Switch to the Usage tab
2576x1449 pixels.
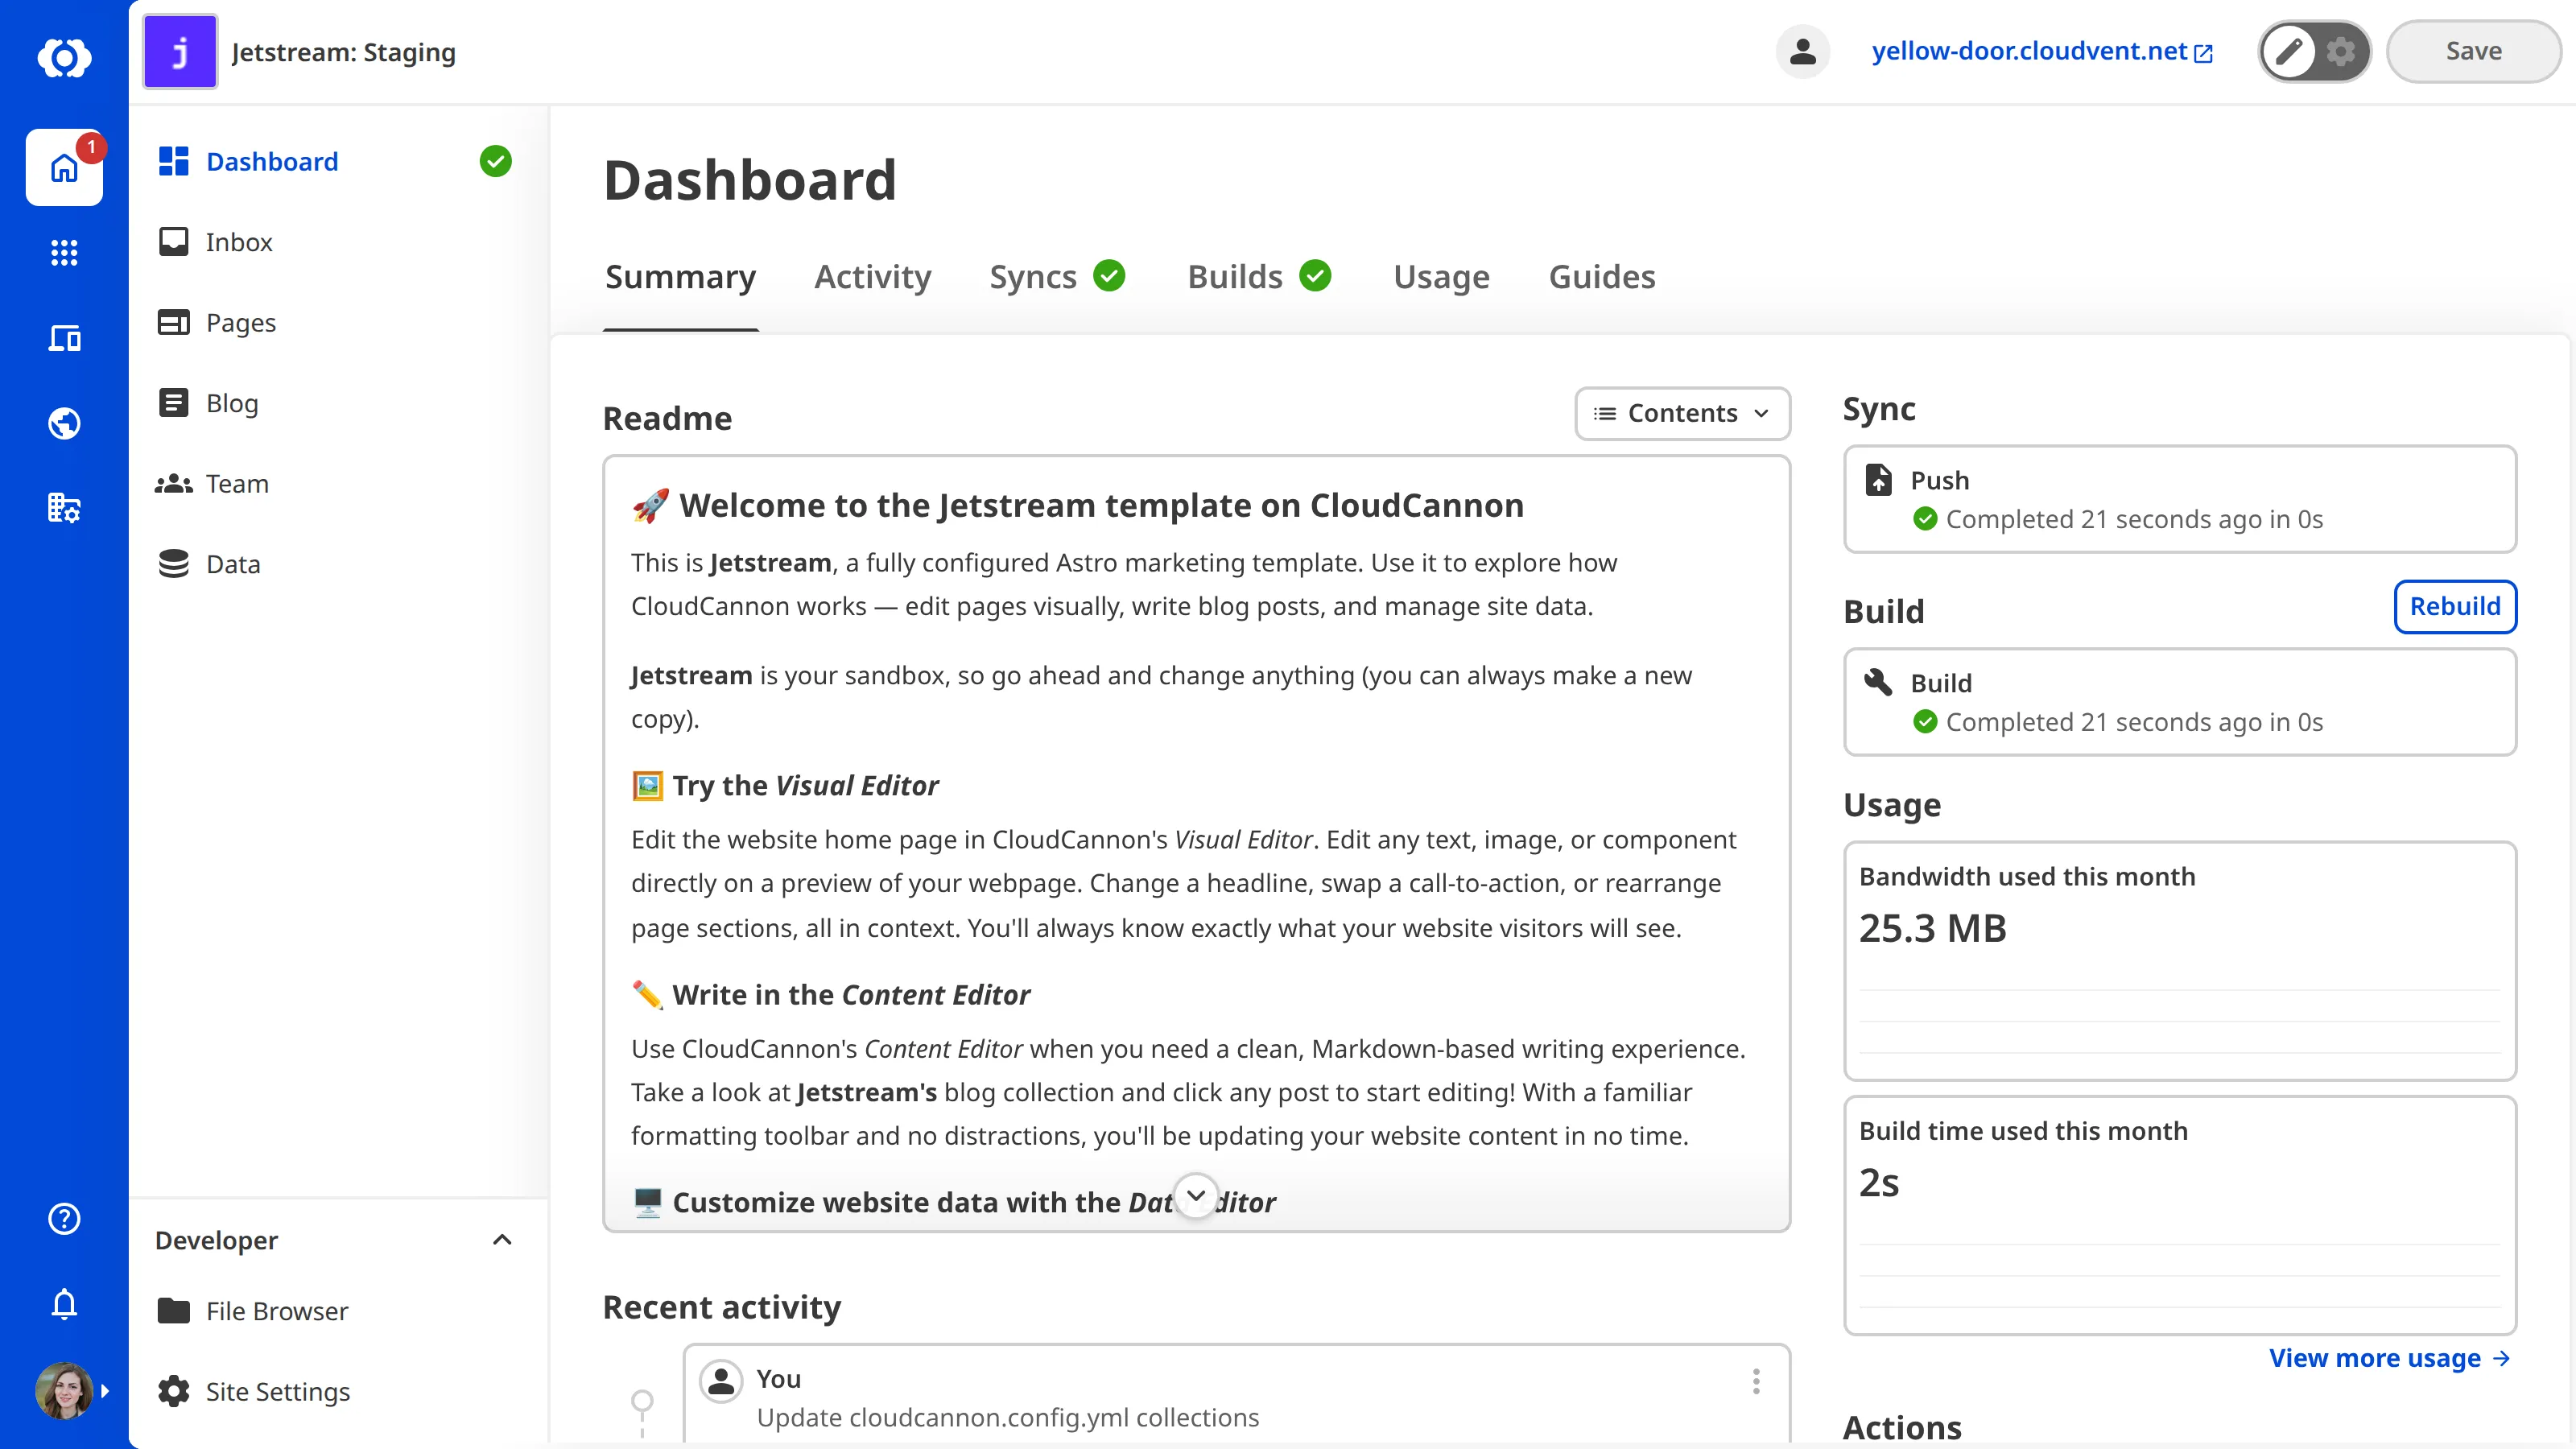click(x=1441, y=276)
